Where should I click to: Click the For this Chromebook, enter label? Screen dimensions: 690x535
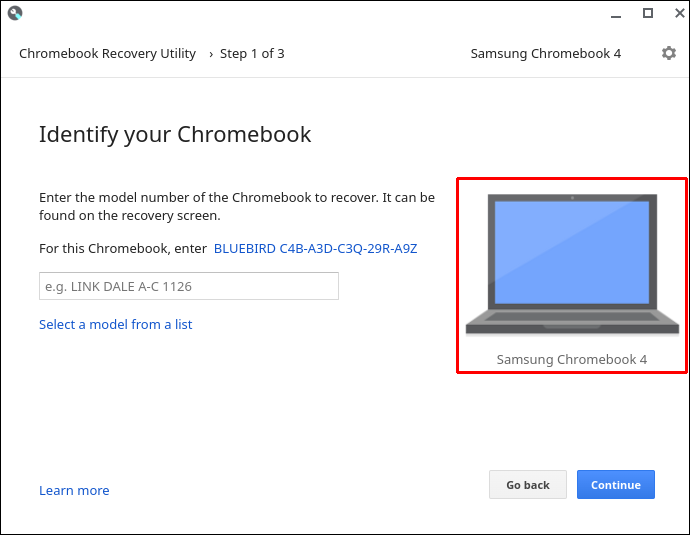point(123,249)
